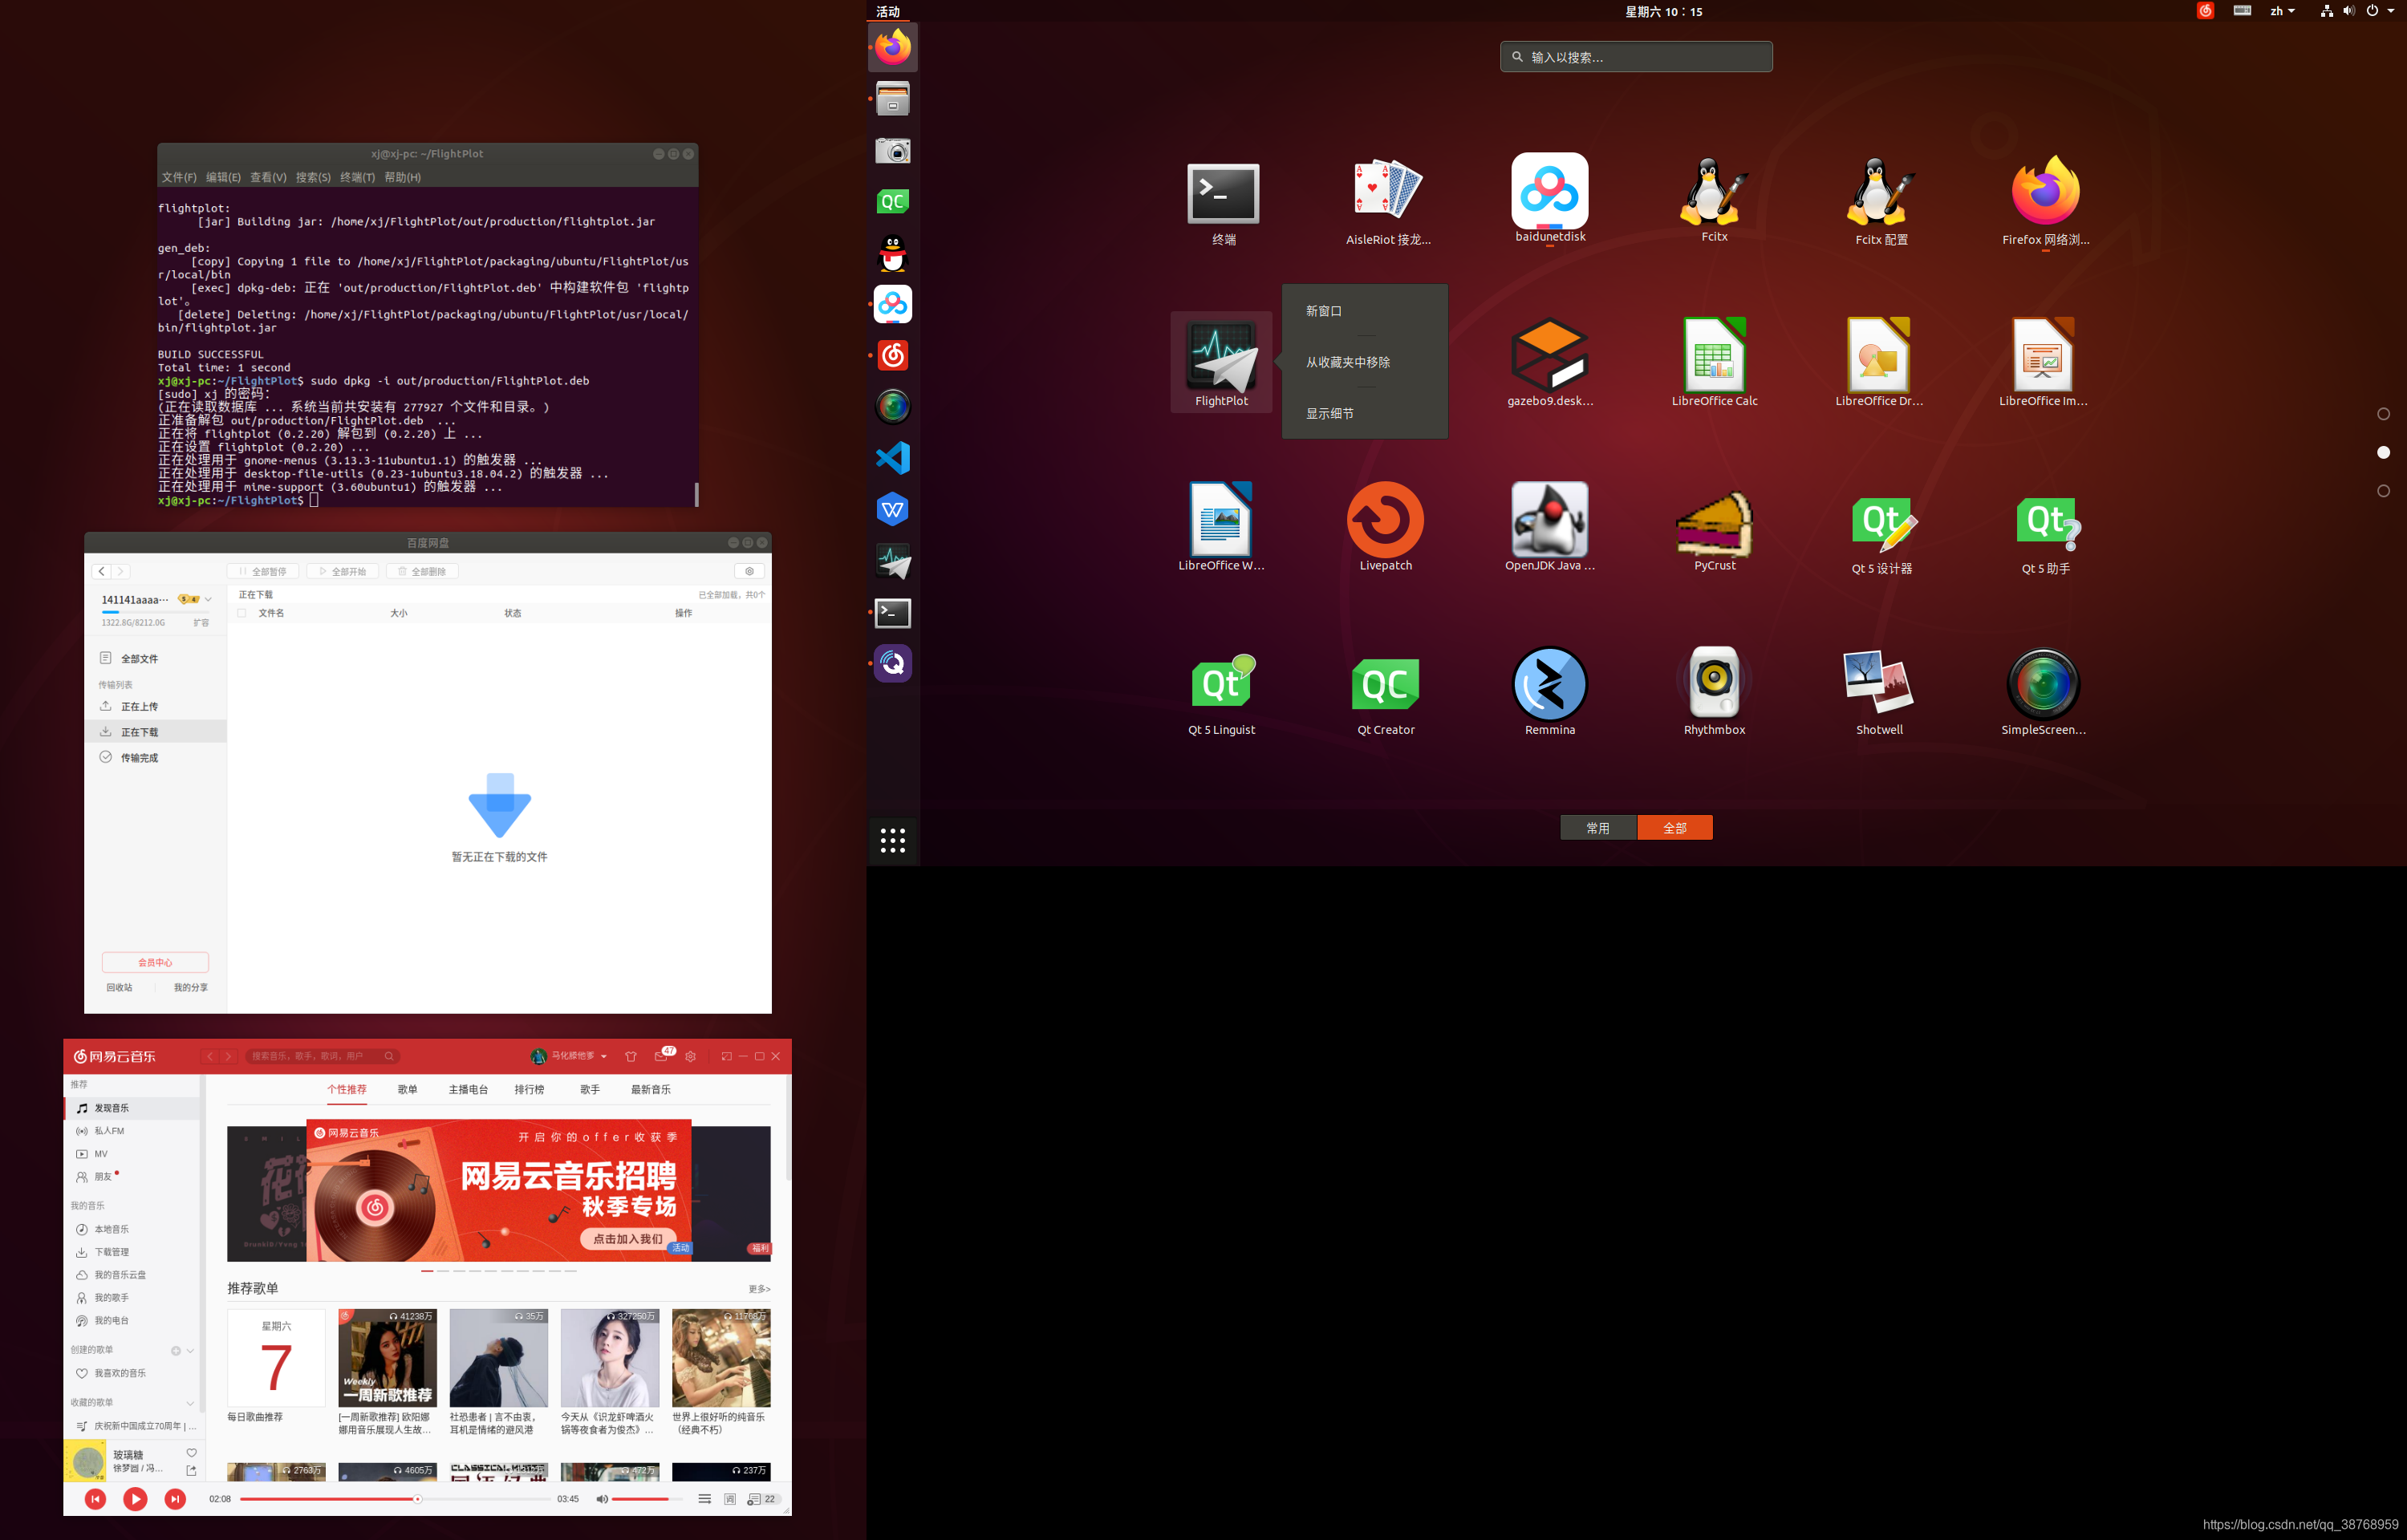
Task: Click the lyrics 词 icon in player bar
Action: click(730, 1499)
